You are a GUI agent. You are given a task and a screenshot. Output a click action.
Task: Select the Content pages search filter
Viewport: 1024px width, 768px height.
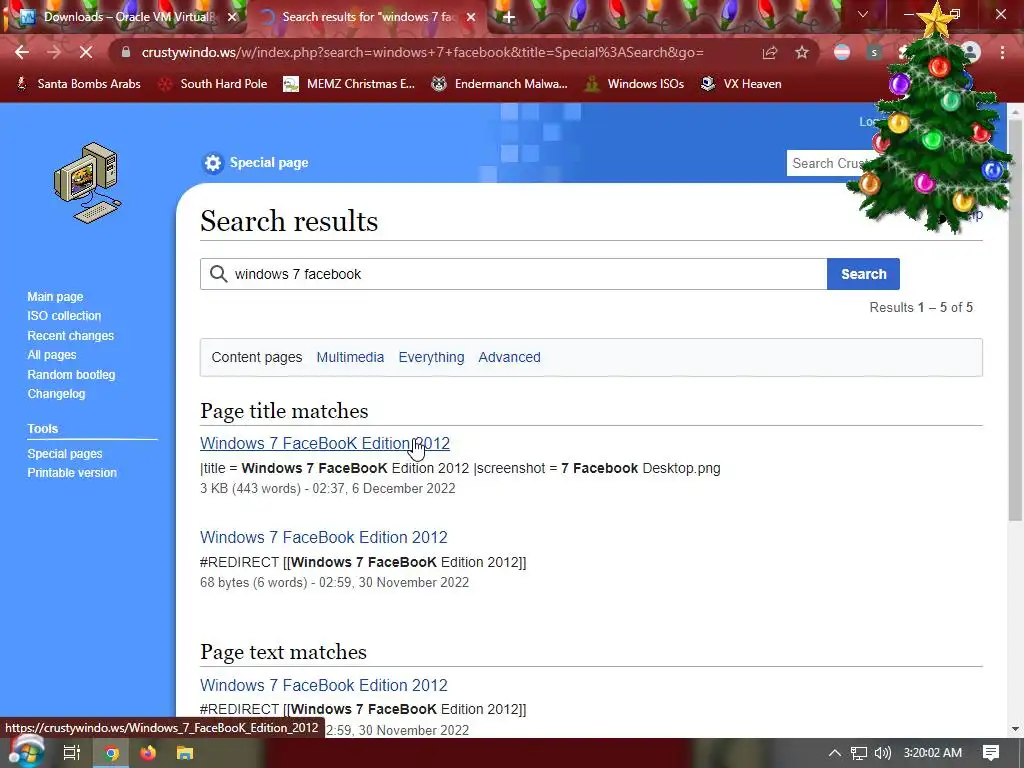(257, 357)
